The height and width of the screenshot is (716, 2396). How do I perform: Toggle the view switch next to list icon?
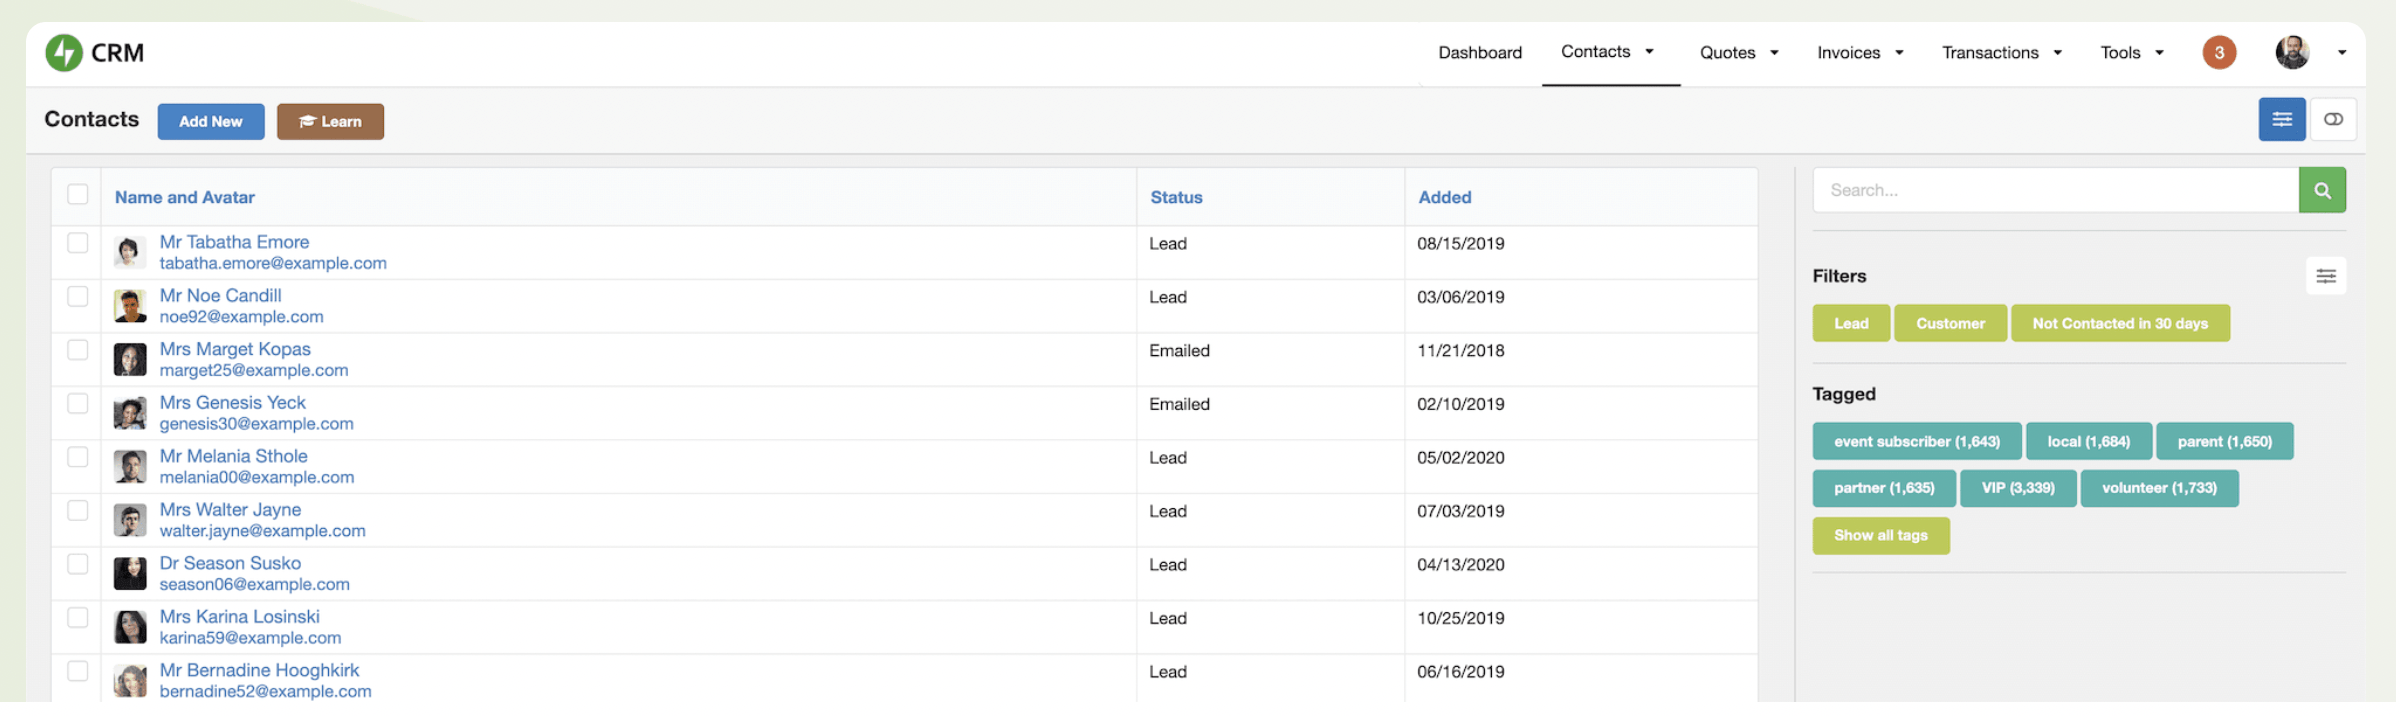(2333, 120)
